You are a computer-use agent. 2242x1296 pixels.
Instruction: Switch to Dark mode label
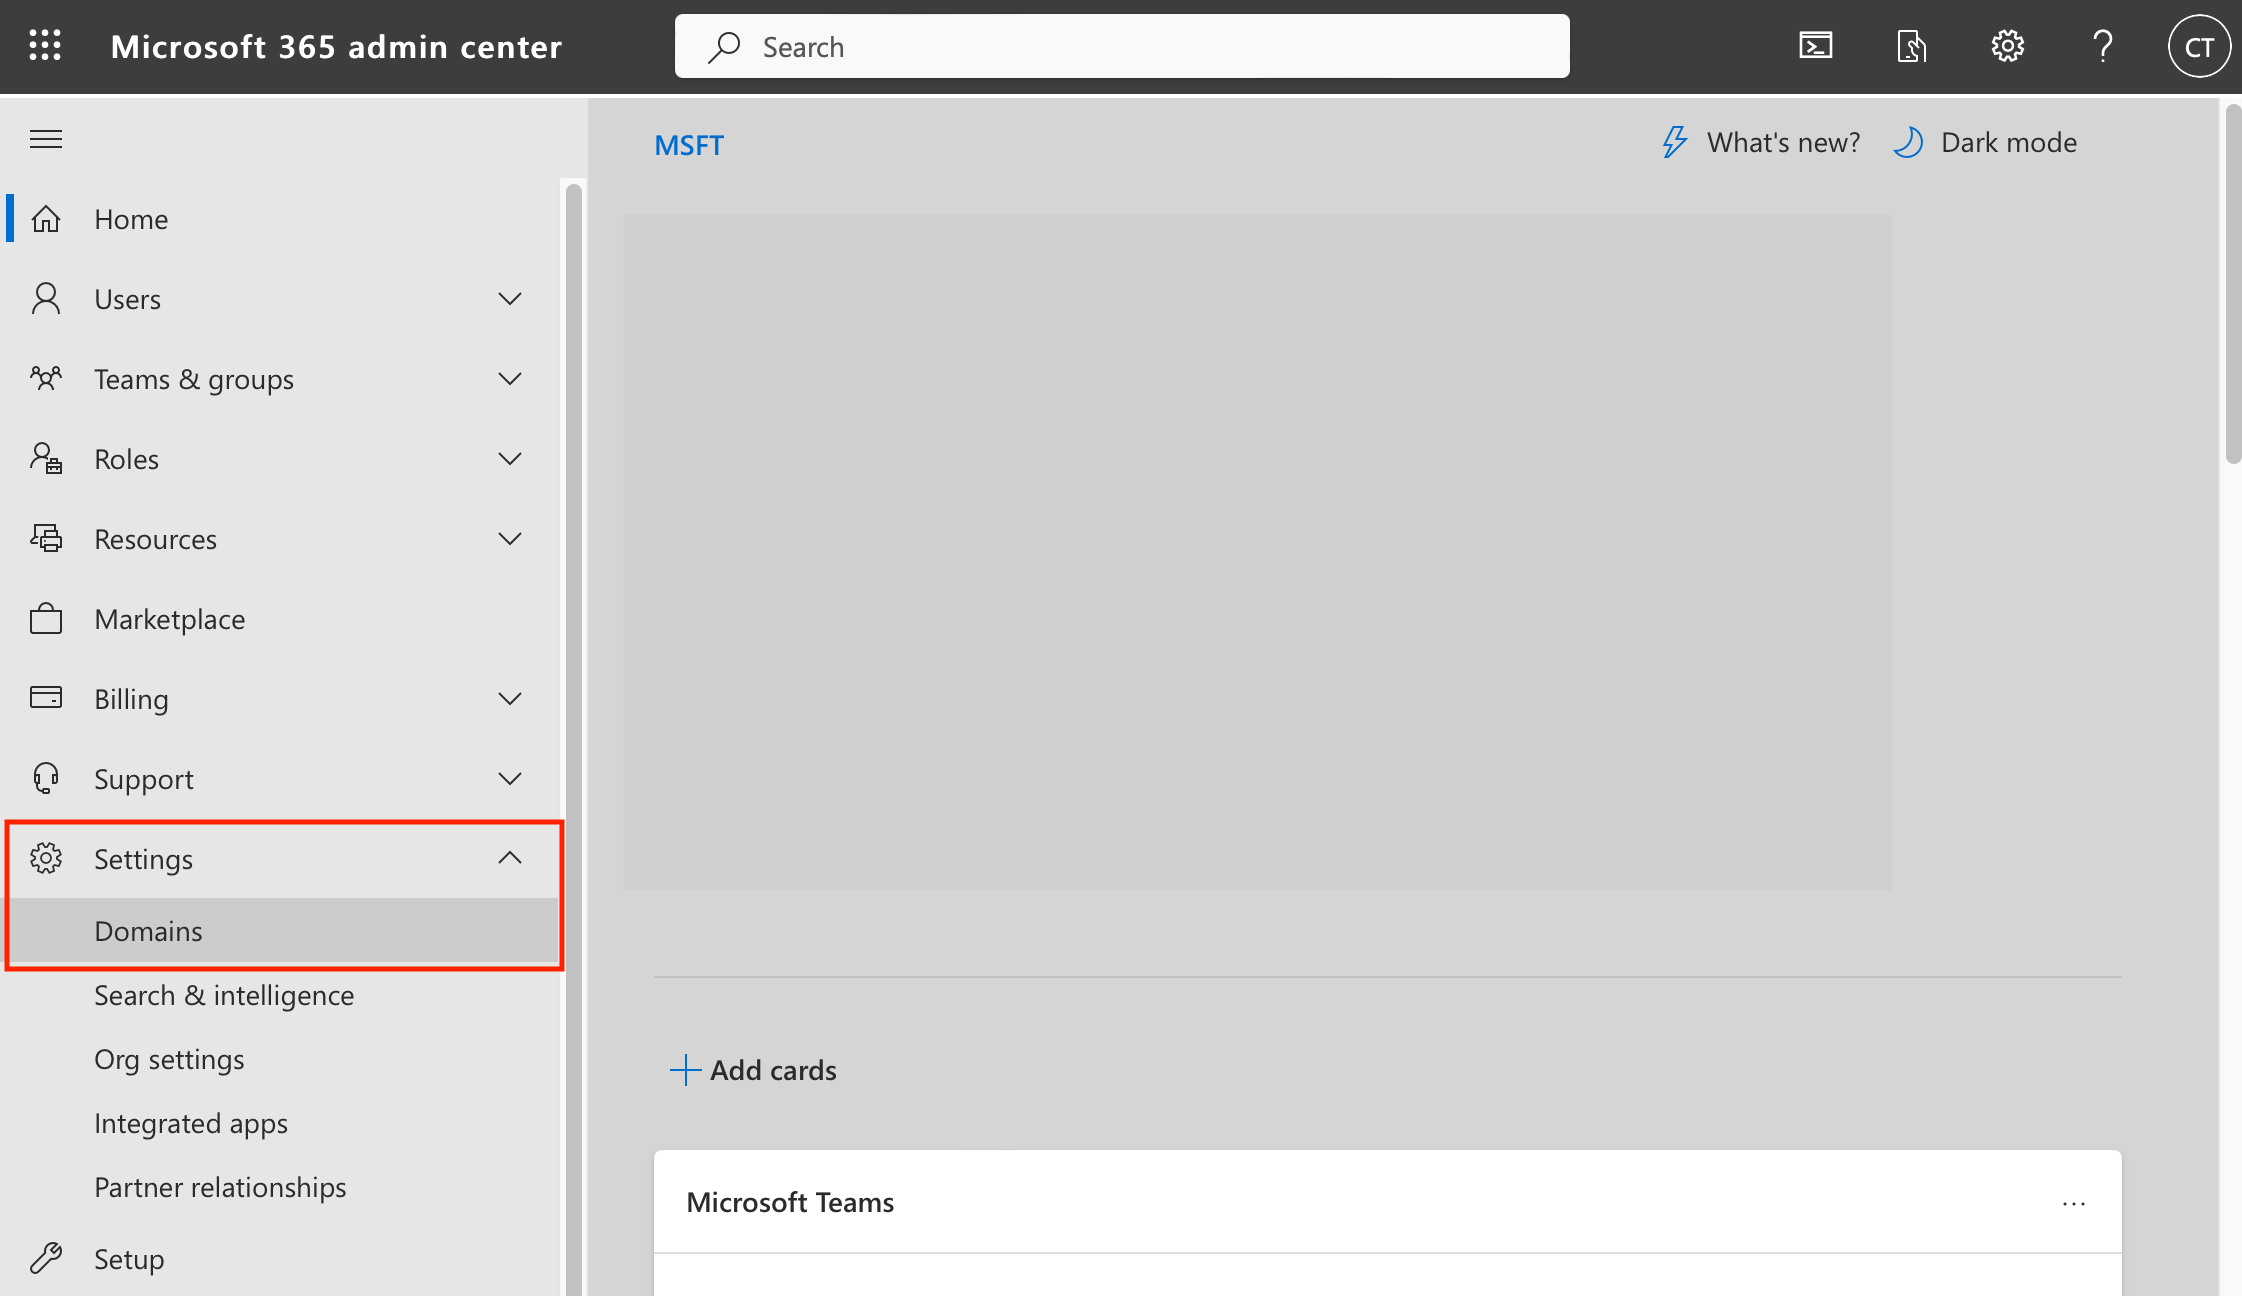pyautogui.click(x=2009, y=142)
